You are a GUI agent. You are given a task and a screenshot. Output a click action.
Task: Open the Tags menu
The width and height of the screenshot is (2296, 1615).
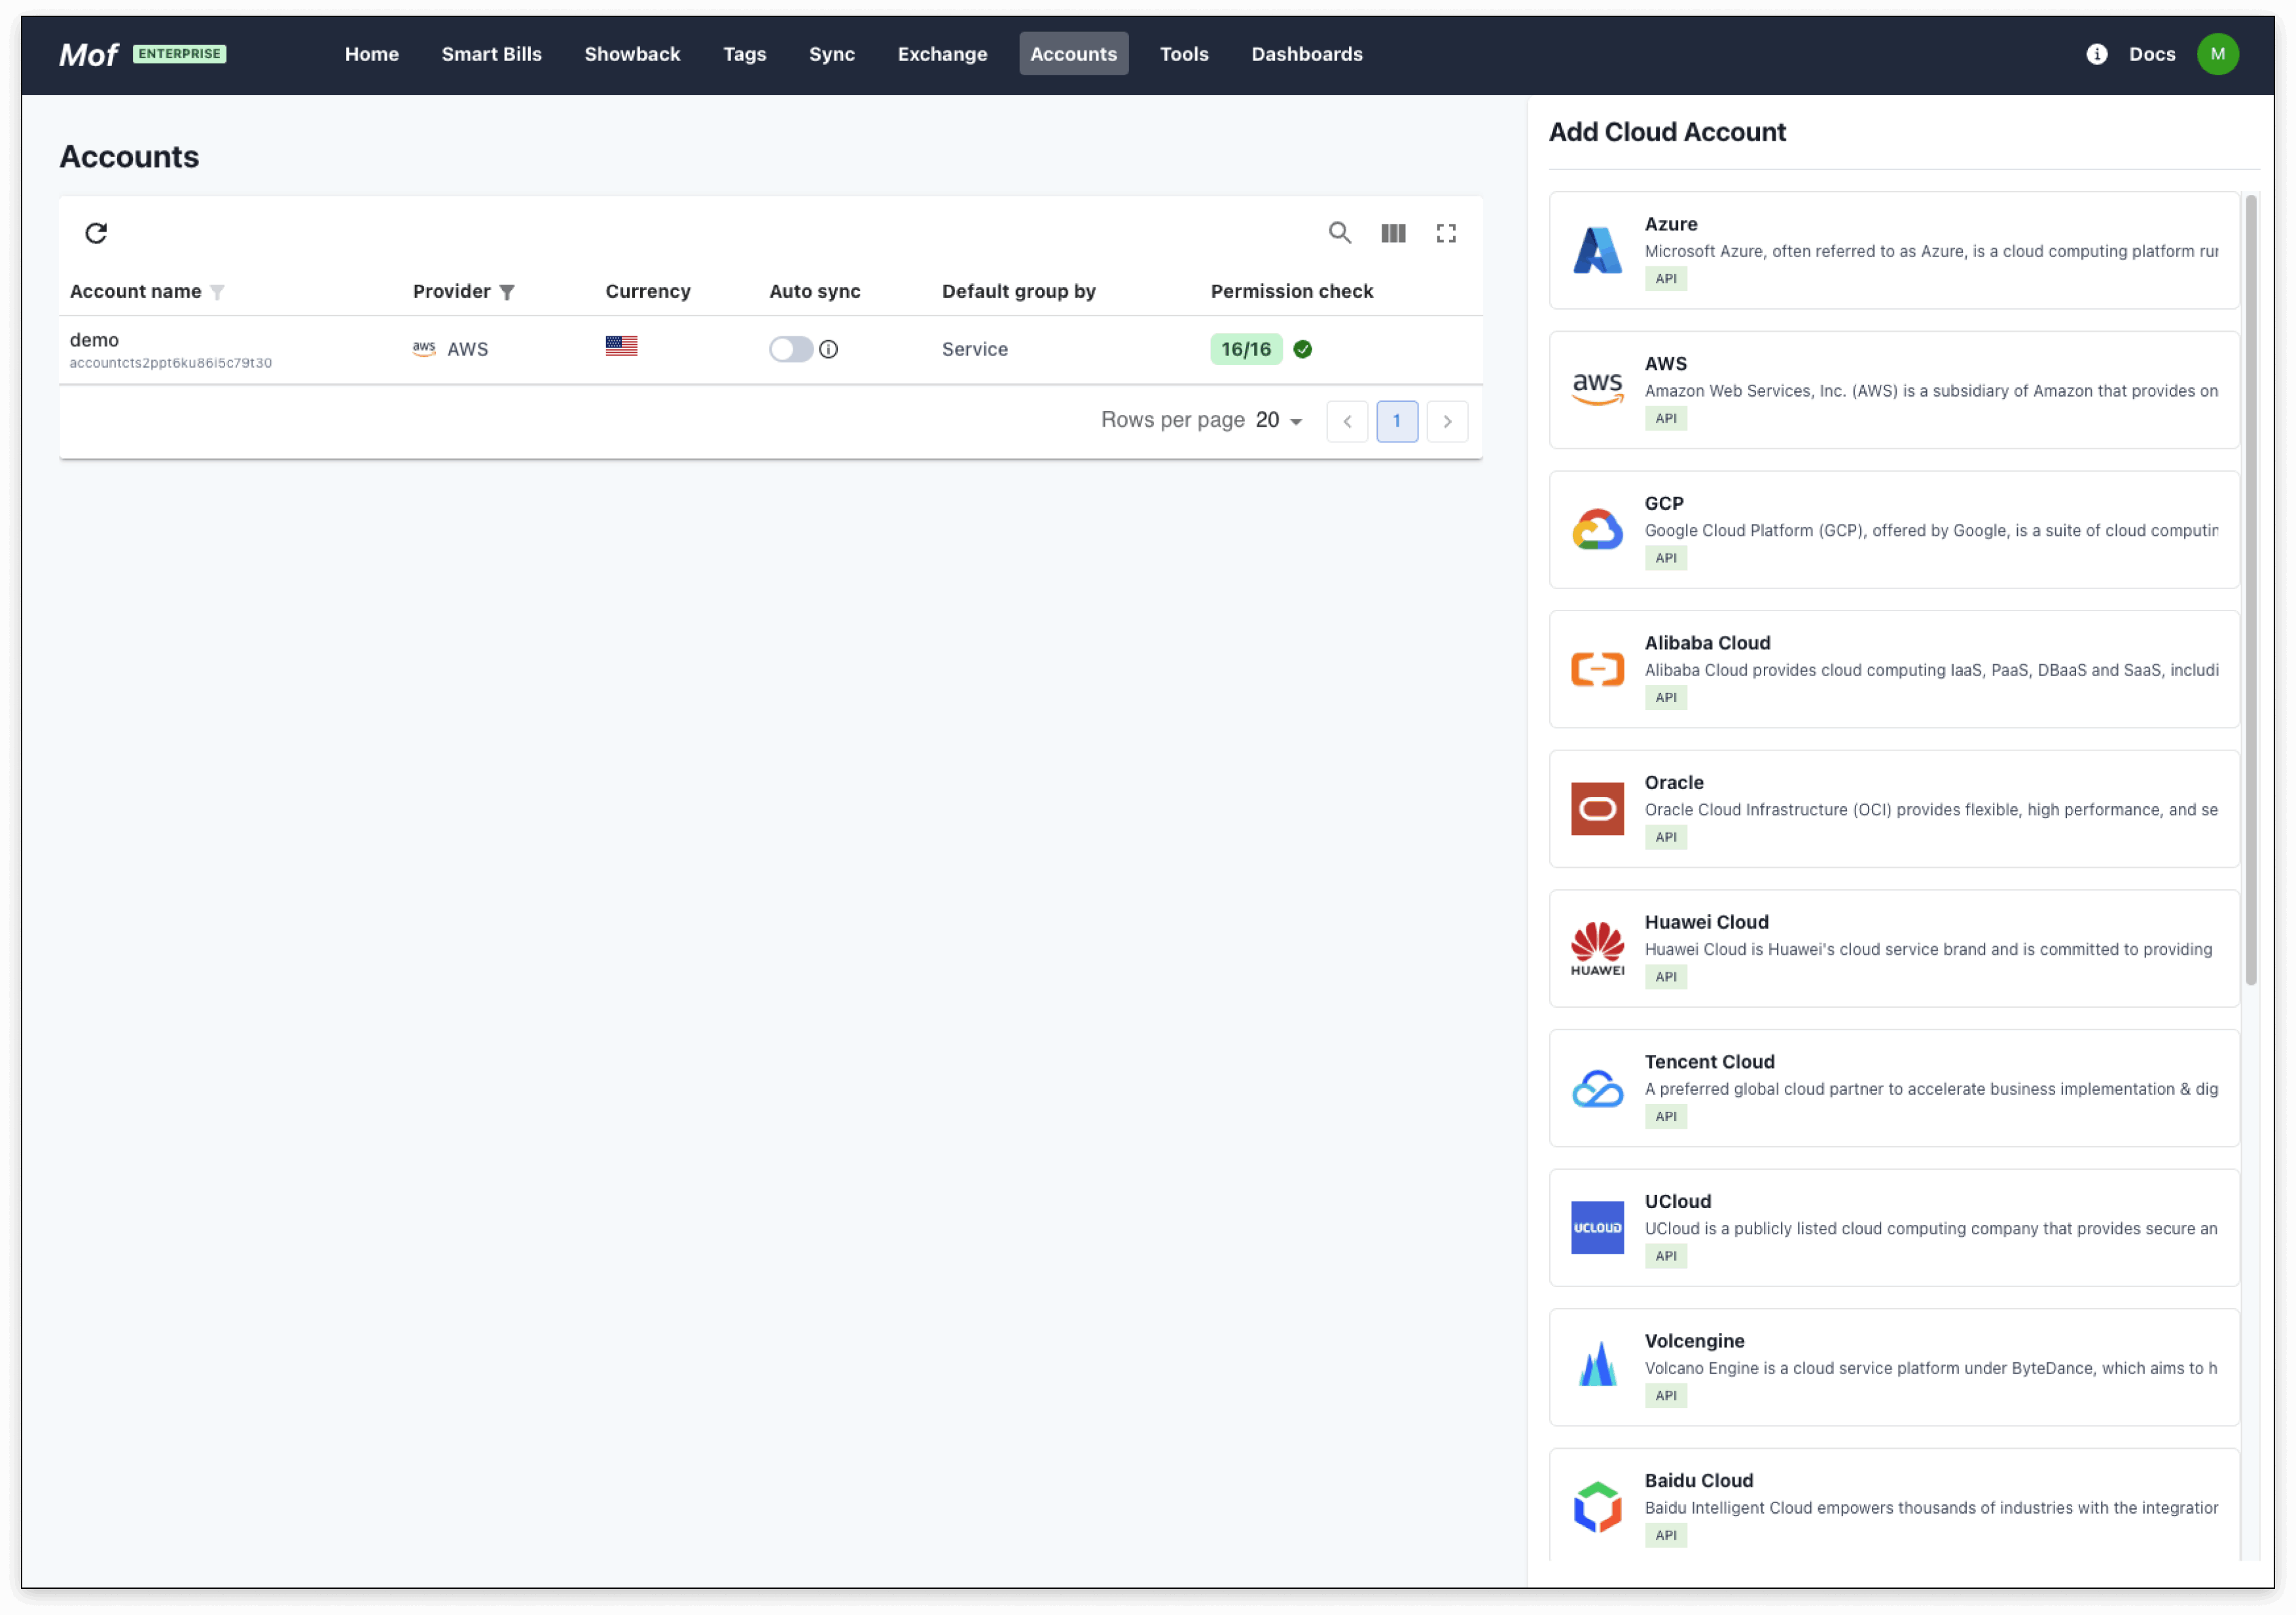[745, 54]
